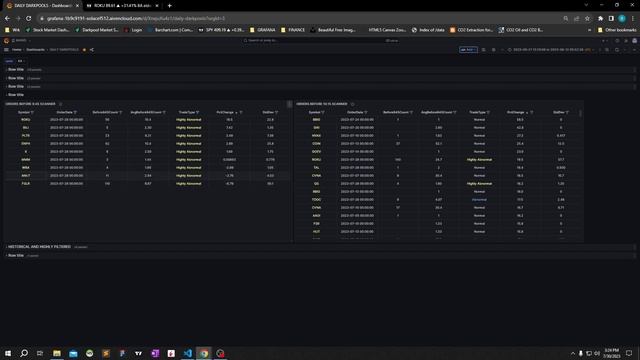Screen dimensions: 640x360
Task: Open the Other bookmarks folder
Action: (x=617, y=30)
